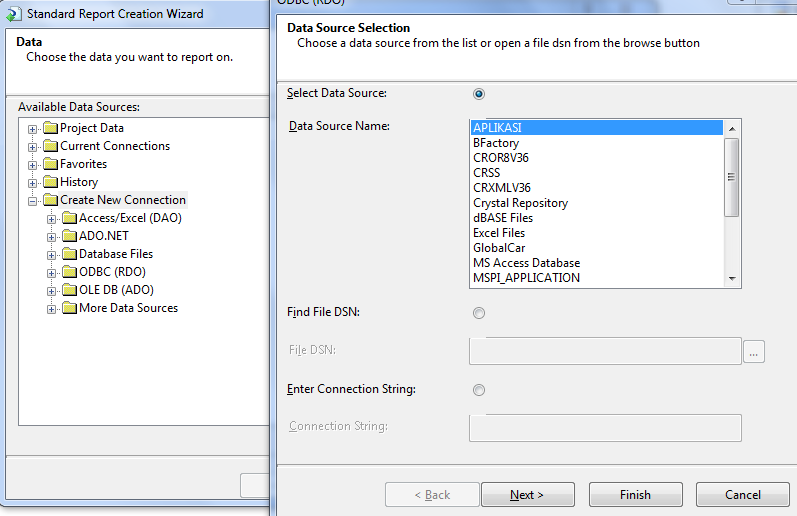Viewport: 797px width, 516px height.
Task: Click the History folder icon
Action: [50, 182]
